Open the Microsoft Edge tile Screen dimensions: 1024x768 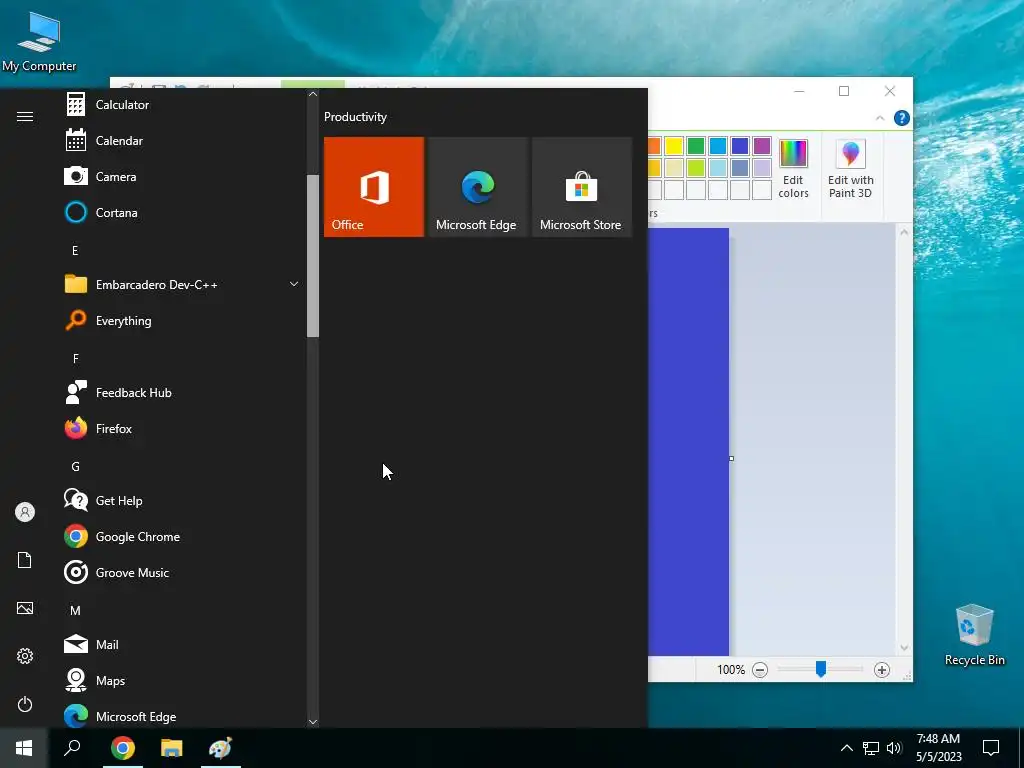[x=478, y=187]
